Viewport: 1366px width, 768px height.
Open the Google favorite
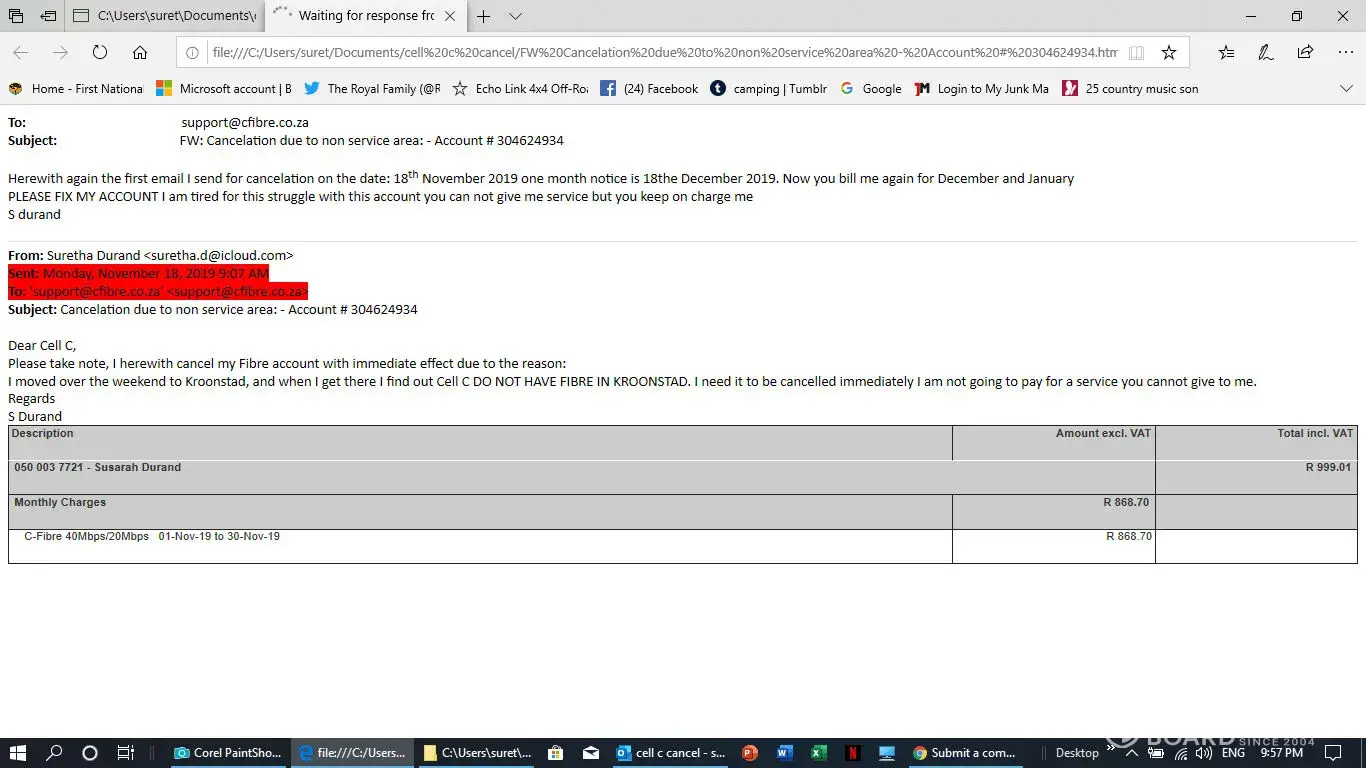(x=871, y=89)
